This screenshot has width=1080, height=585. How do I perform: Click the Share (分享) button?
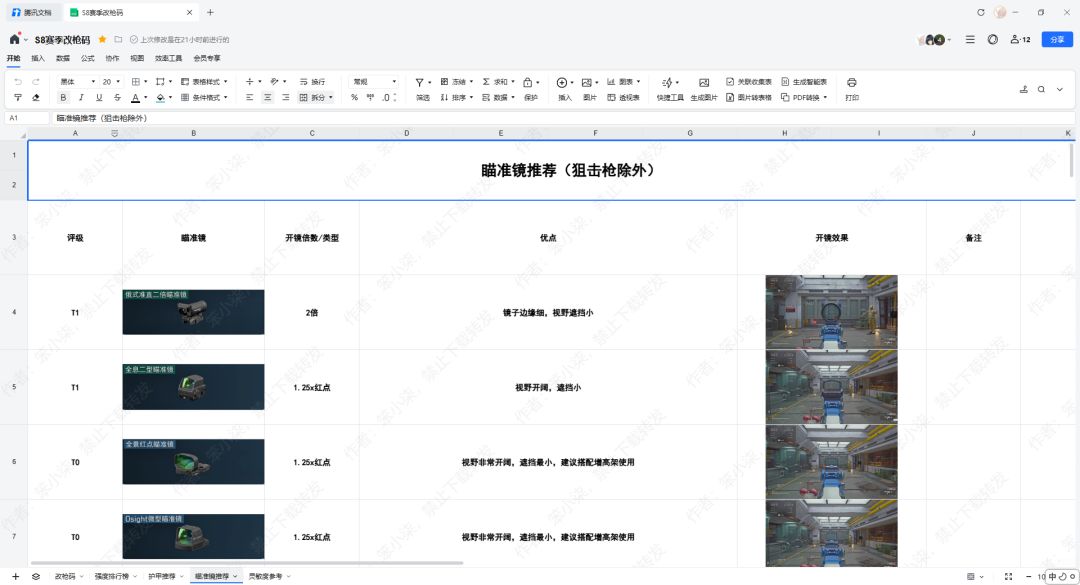pyautogui.click(x=1057, y=39)
